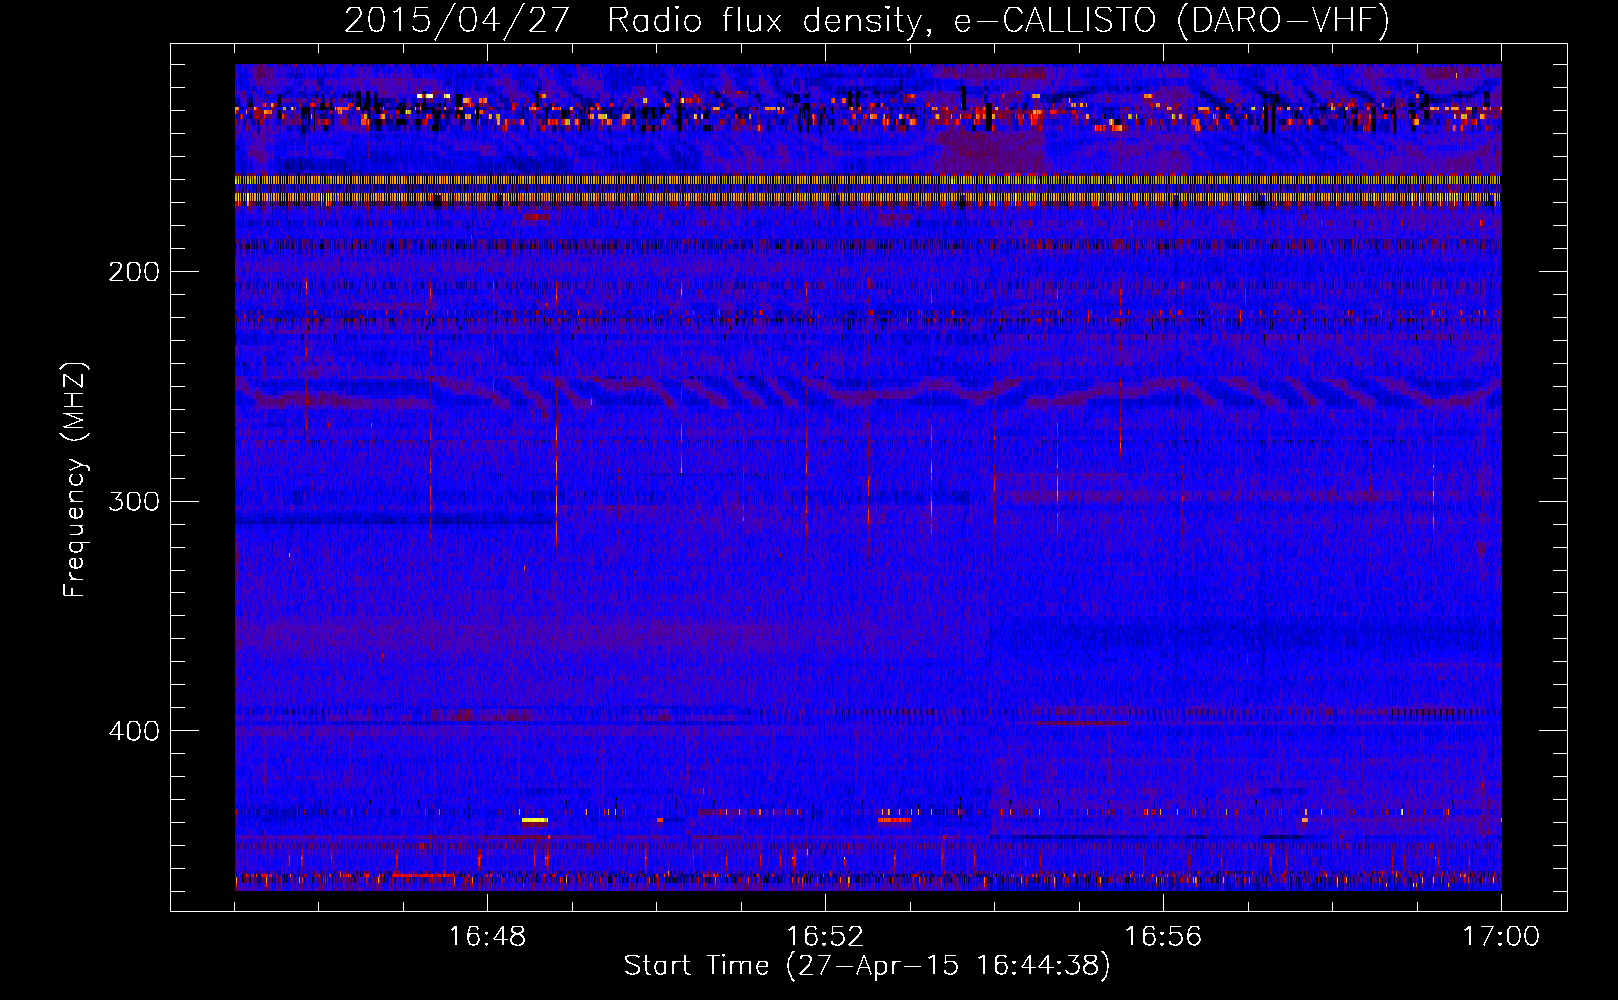The image size is (1618, 1000).
Task: Click the 17:00 time tick label
Action: 1501,937
